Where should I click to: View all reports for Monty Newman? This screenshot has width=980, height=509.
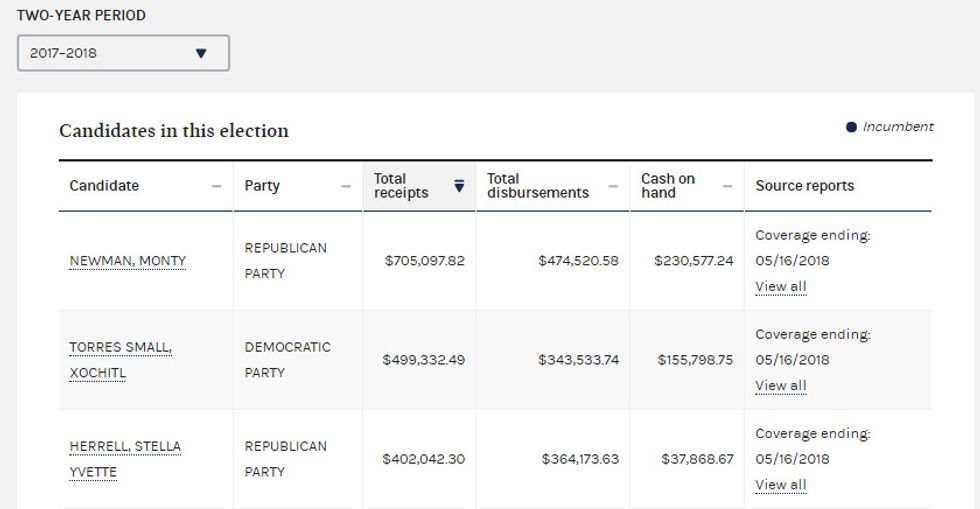pyautogui.click(x=781, y=286)
